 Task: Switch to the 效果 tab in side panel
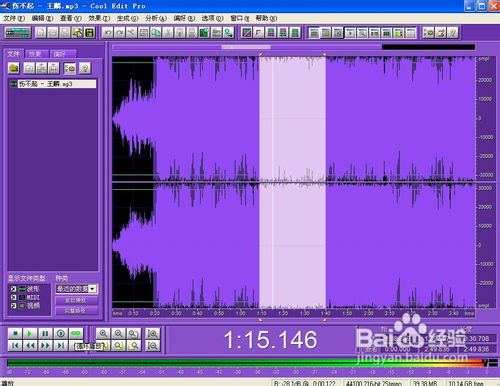pos(35,54)
